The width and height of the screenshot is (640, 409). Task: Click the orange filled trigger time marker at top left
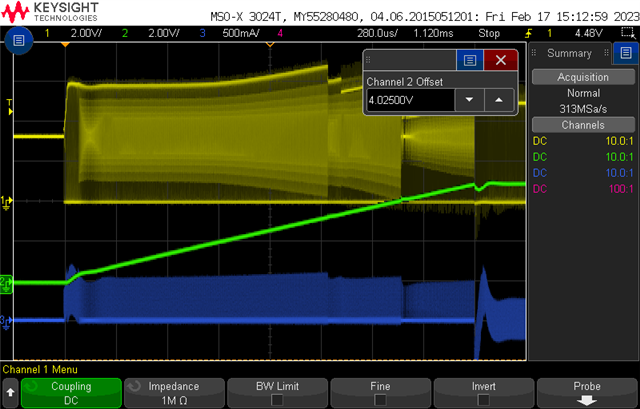pos(65,44)
